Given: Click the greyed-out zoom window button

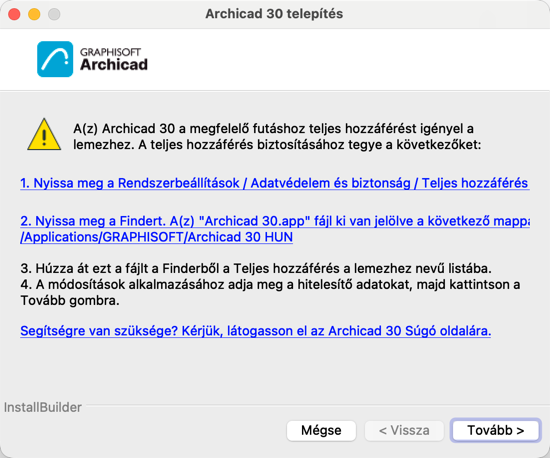Looking at the screenshot, I should pos(54,14).
